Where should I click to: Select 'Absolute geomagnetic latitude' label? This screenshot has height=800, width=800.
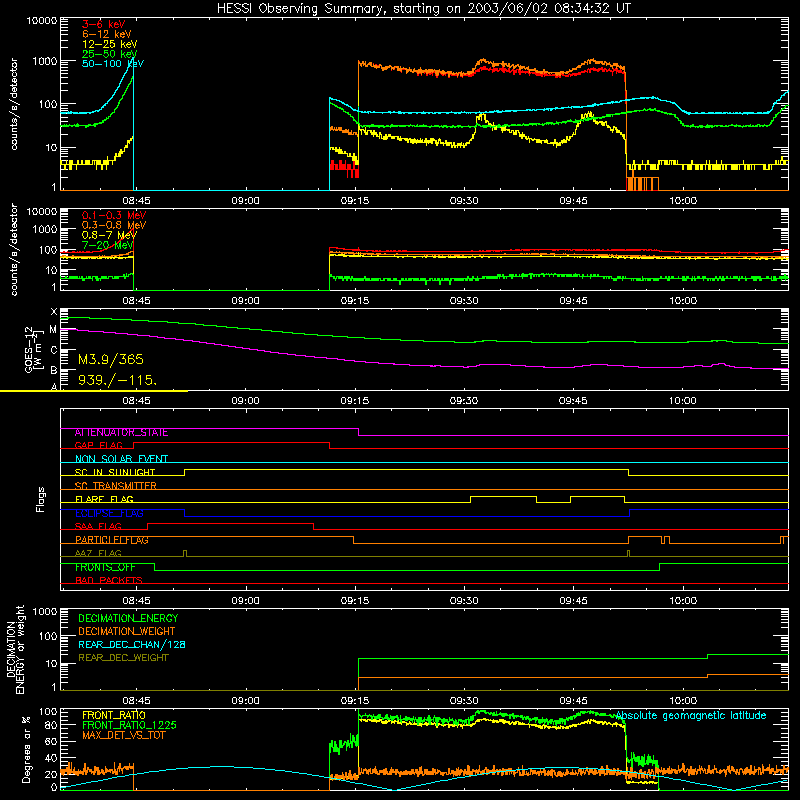pyautogui.click(x=691, y=716)
